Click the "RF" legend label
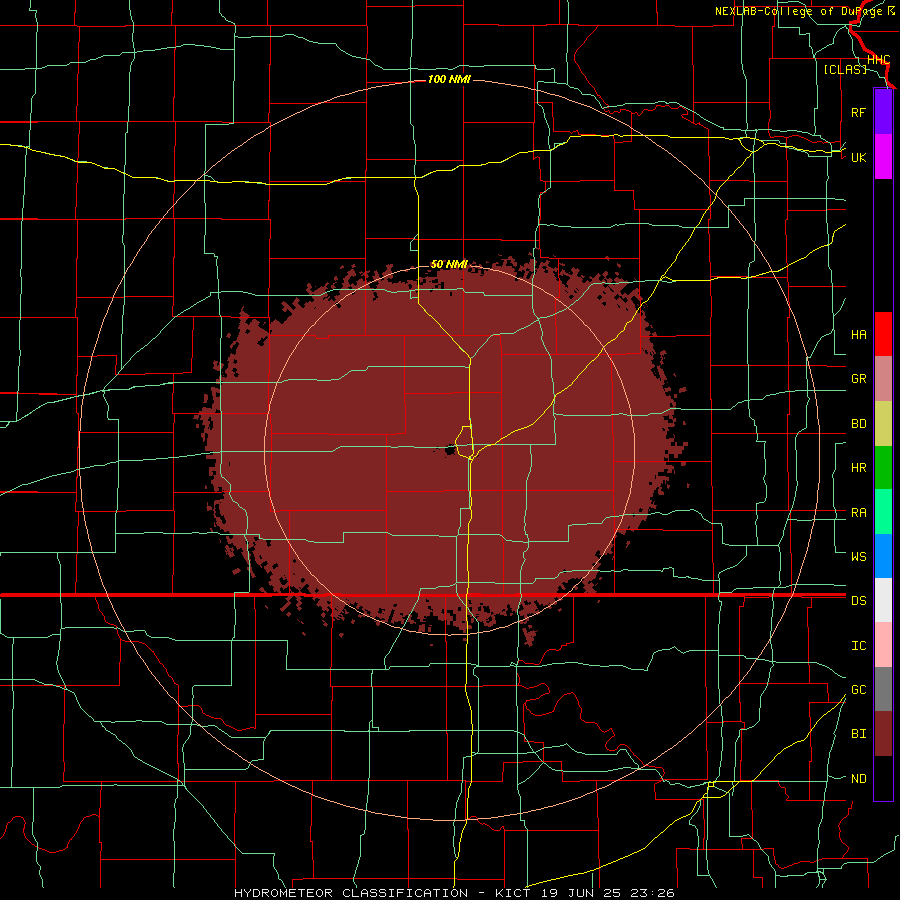Image resolution: width=900 pixels, height=900 pixels. point(858,112)
